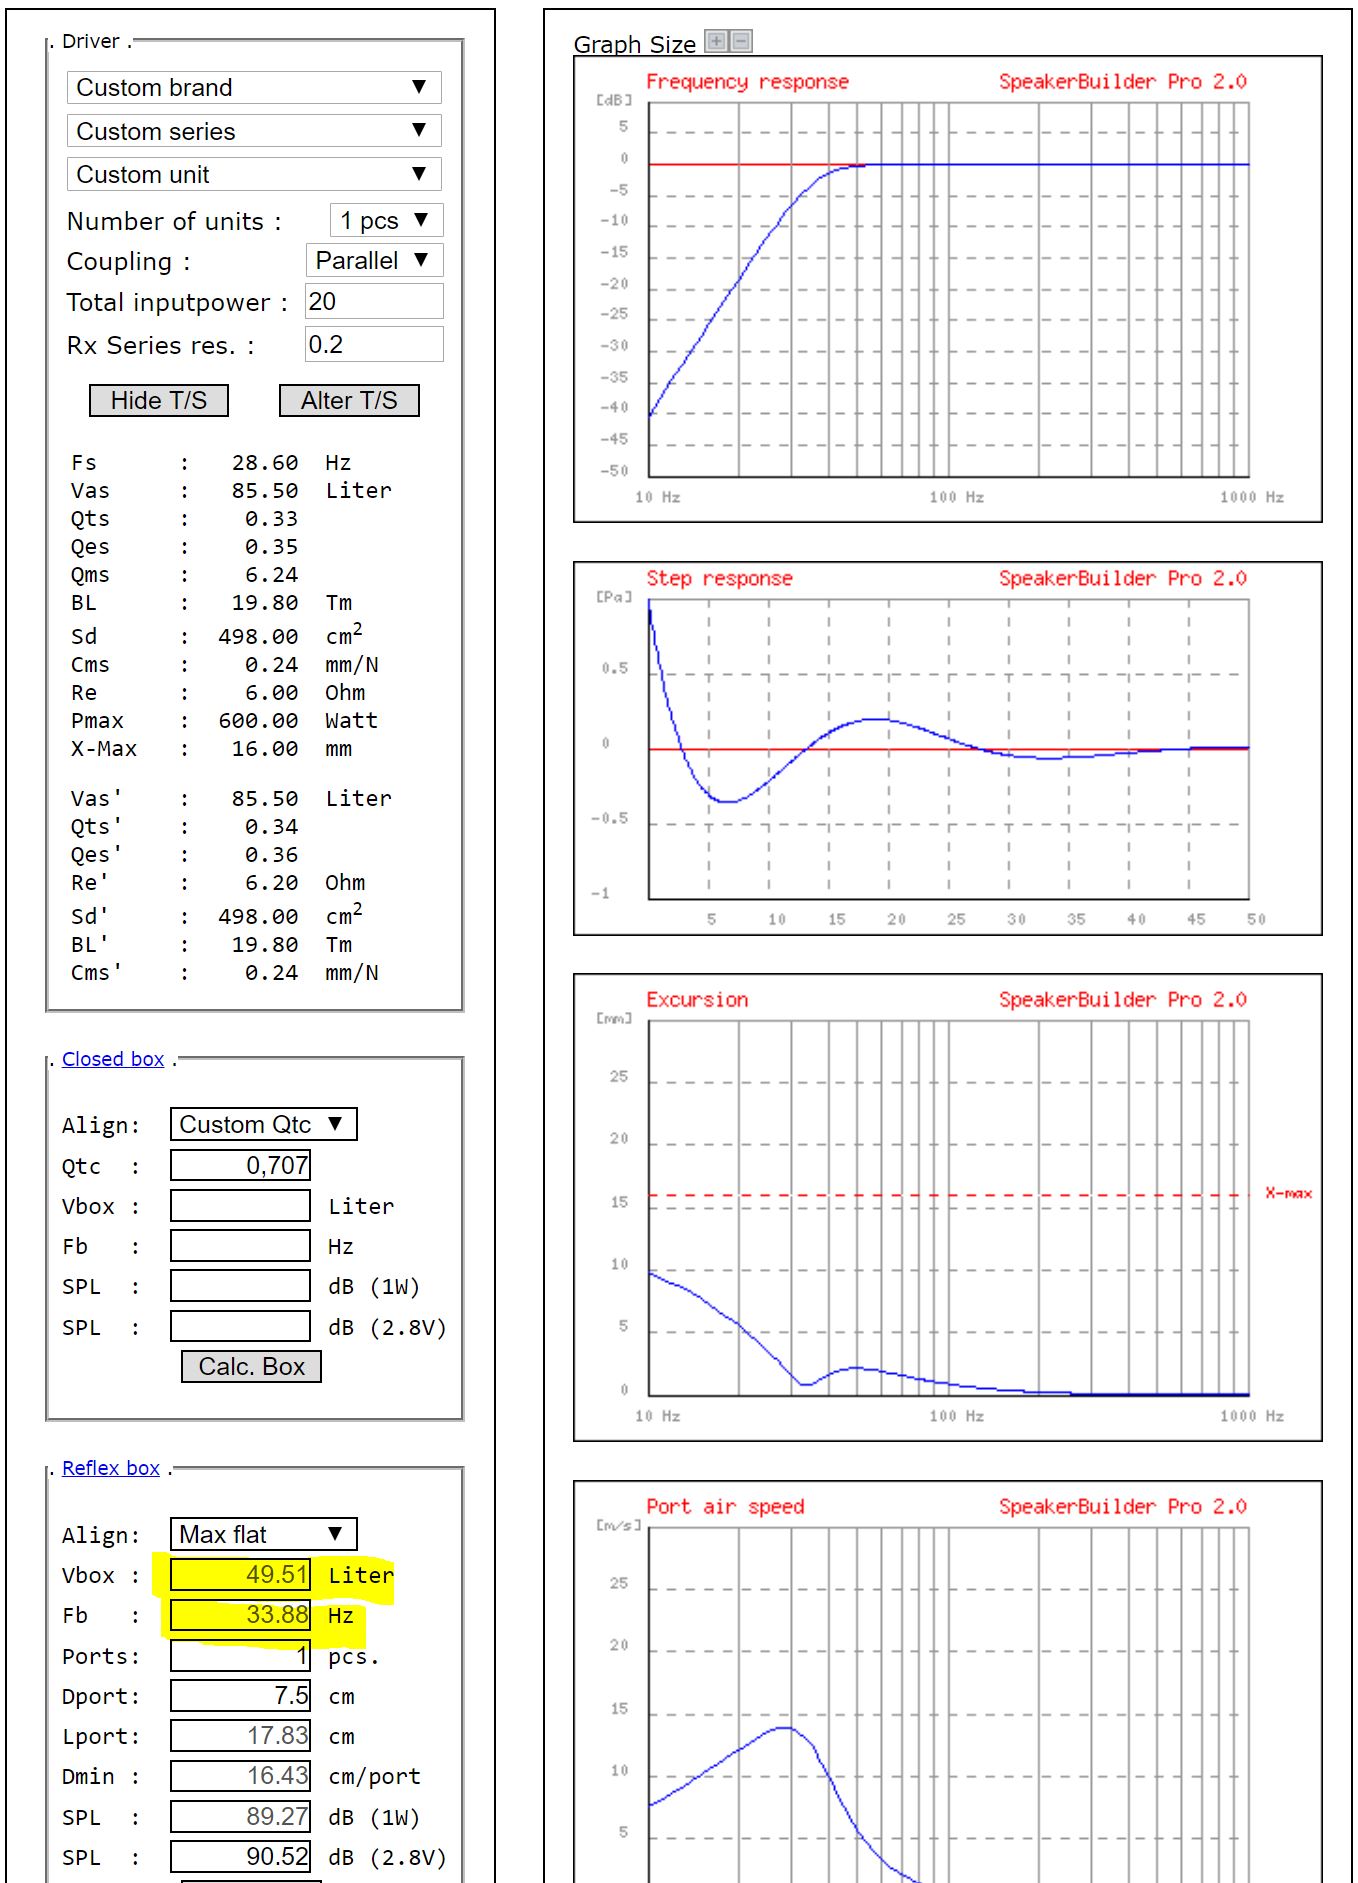Click the Qes' value 0.36
This screenshot has height=1883, width=1358.
pos(271,855)
